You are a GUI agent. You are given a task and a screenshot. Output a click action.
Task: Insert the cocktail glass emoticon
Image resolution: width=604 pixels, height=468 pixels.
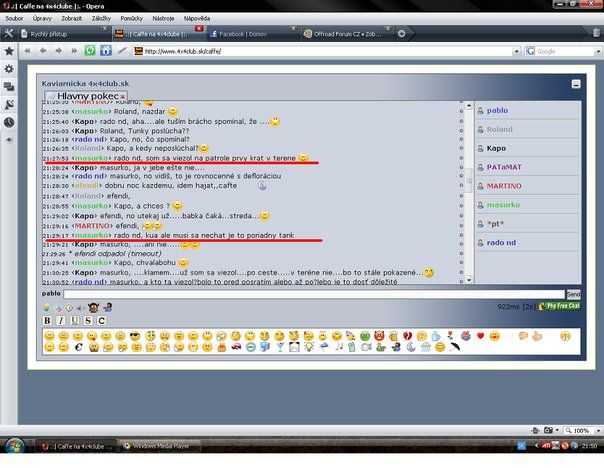coord(280,347)
